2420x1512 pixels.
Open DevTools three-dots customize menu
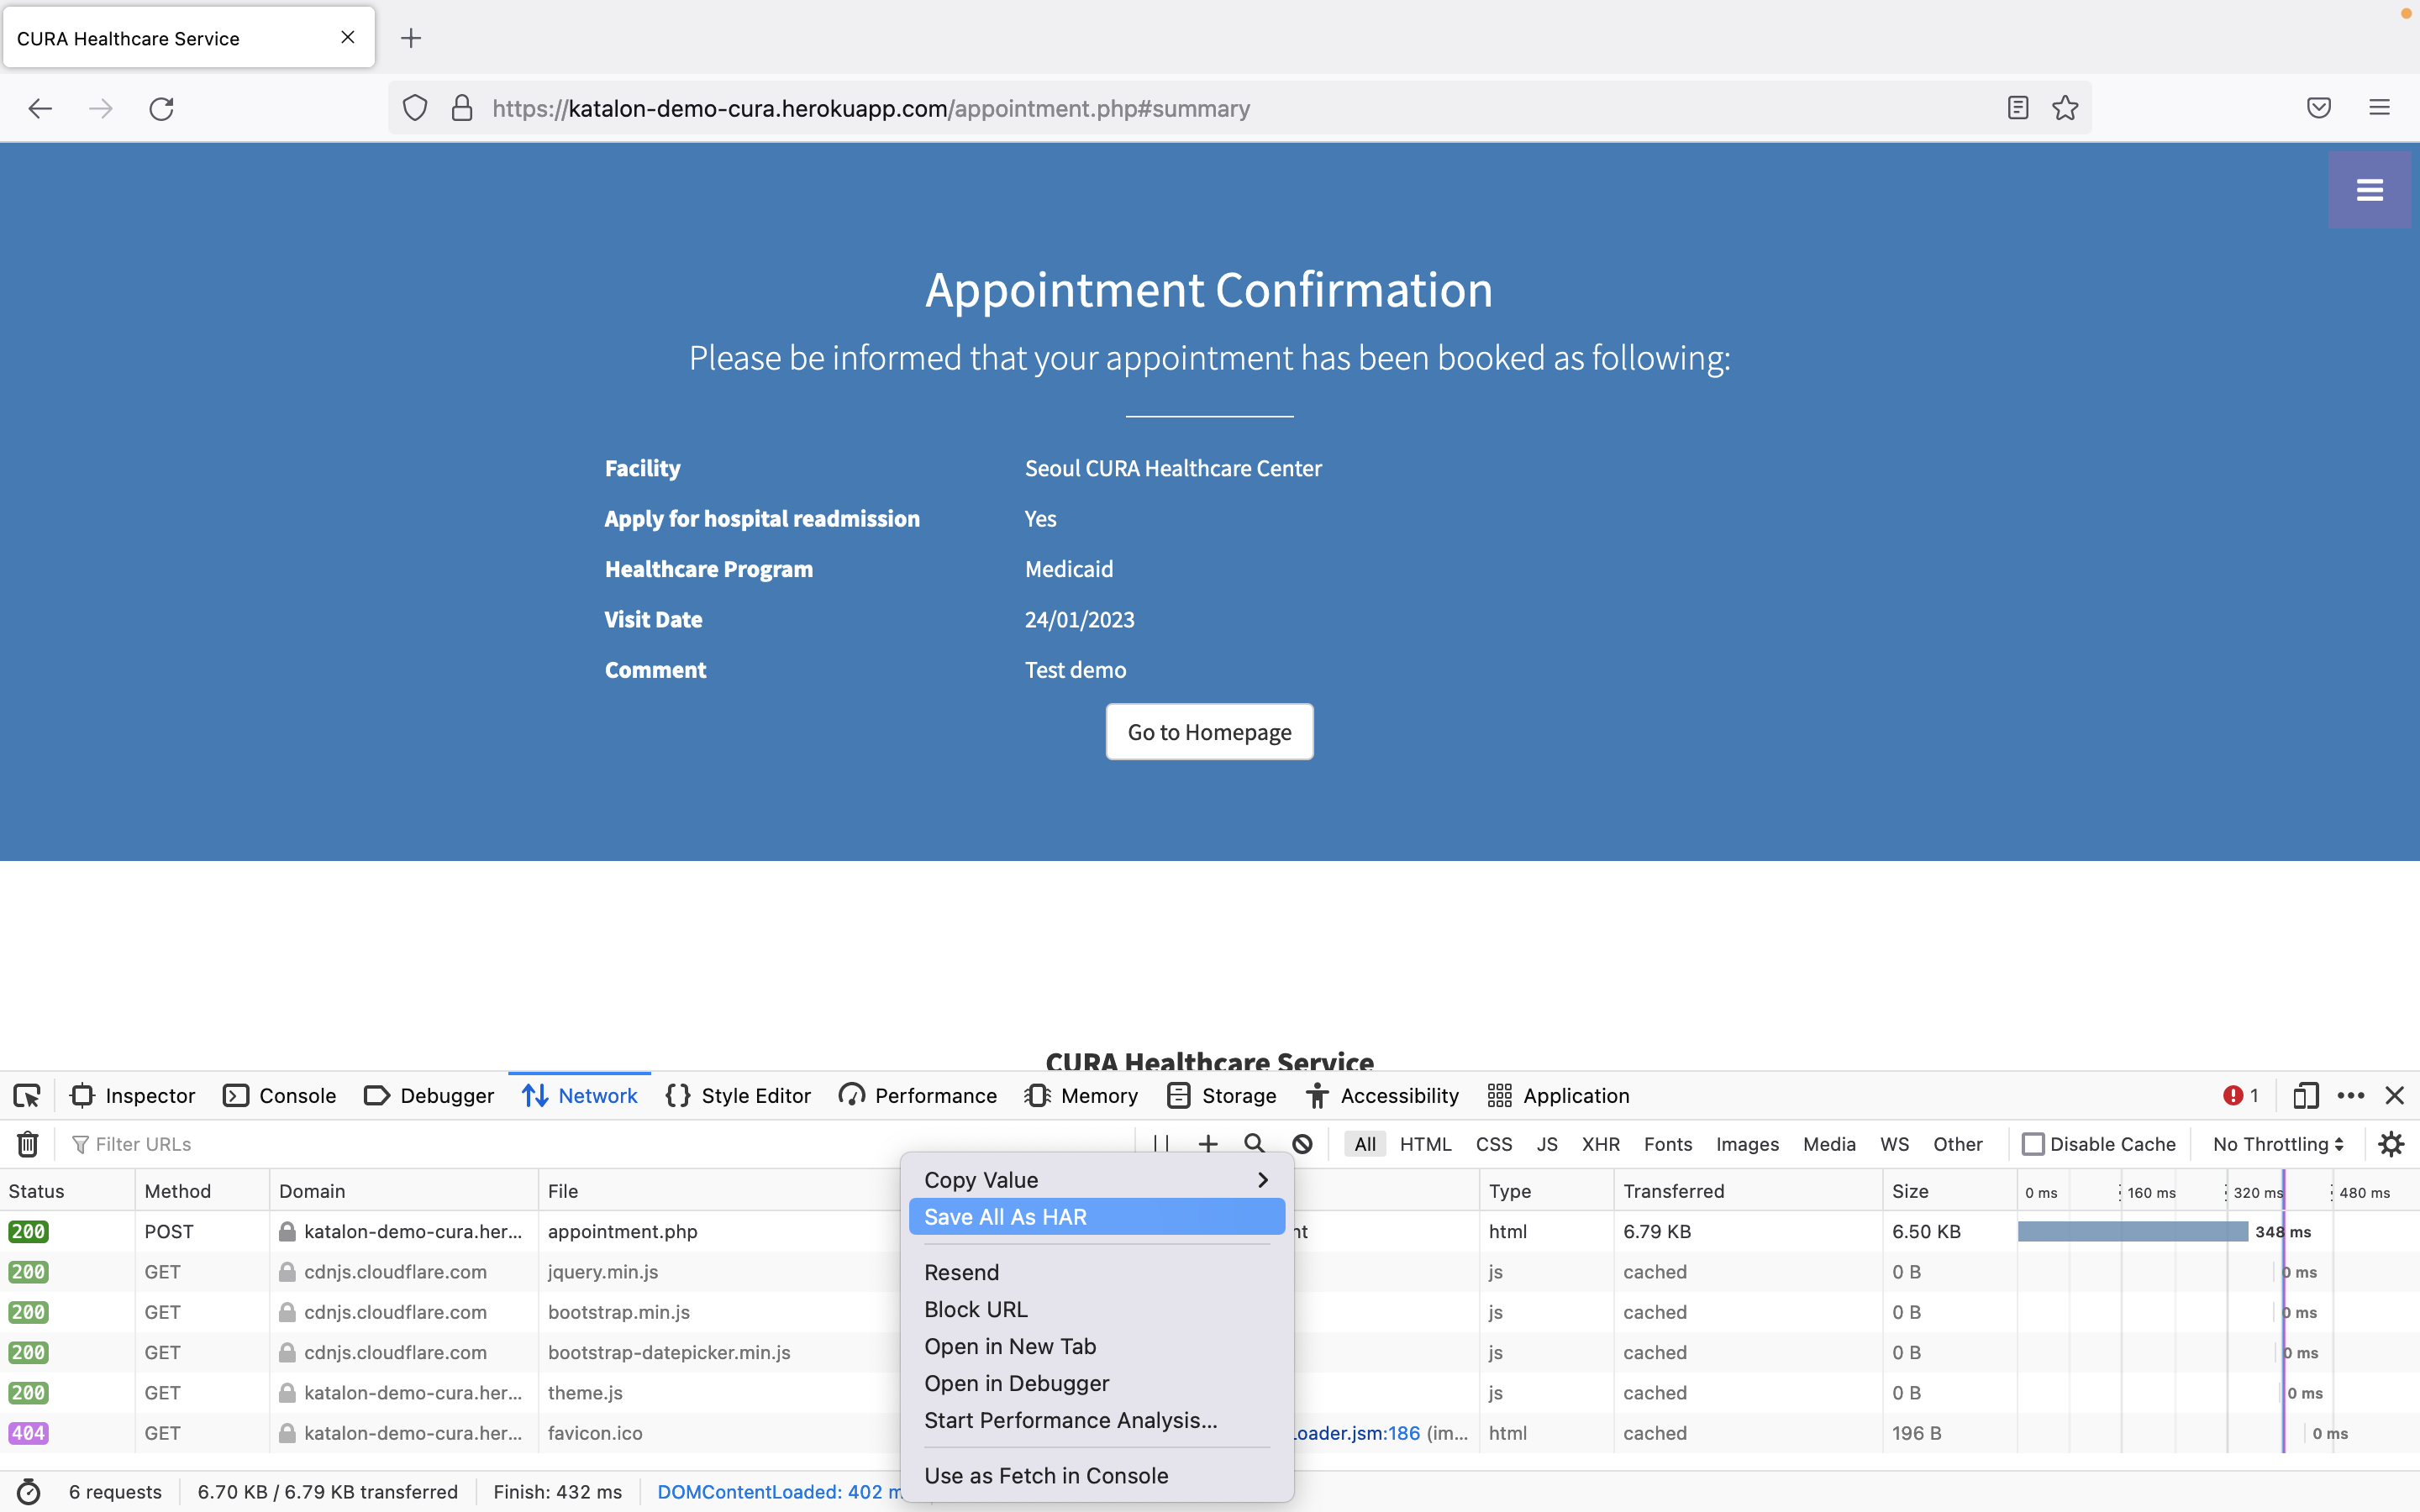tap(2350, 1096)
